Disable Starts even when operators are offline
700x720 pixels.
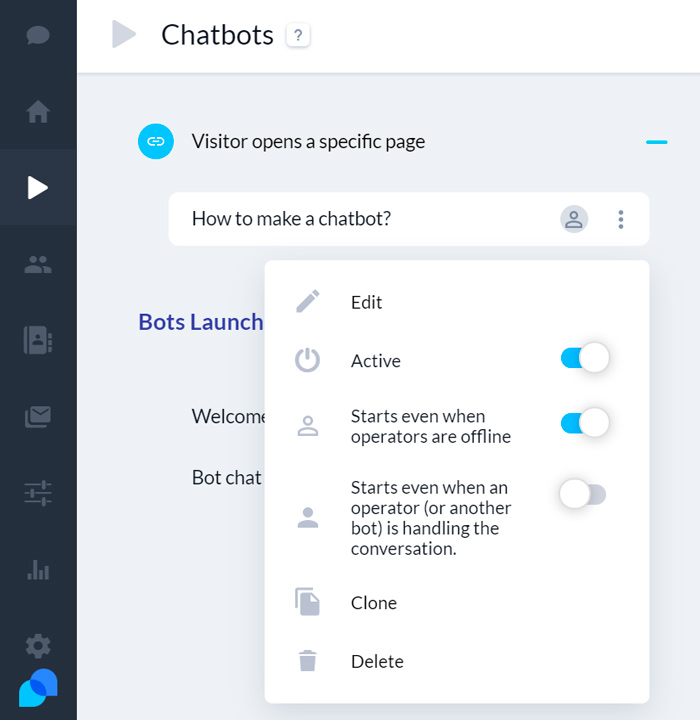click(585, 423)
